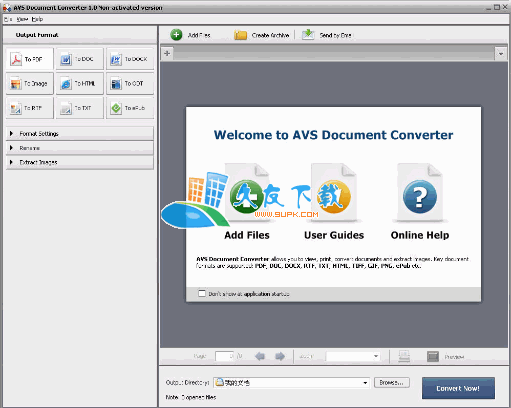Minimize the AVS Document Converter window
Image resolution: width=511 pixels, height=408 pixels.
489,7
